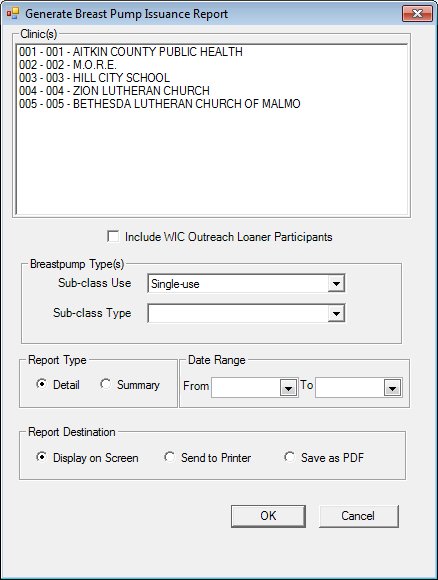Close the Generate Breast Pump Issuance Report dialog
Viewport: 438px width, 580px height.
tap(417, 14)
